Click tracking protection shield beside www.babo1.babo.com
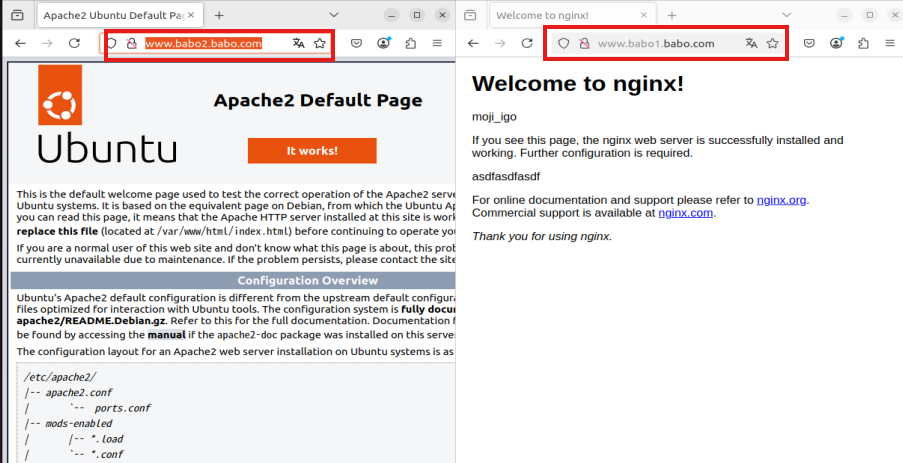 point(563,44)
